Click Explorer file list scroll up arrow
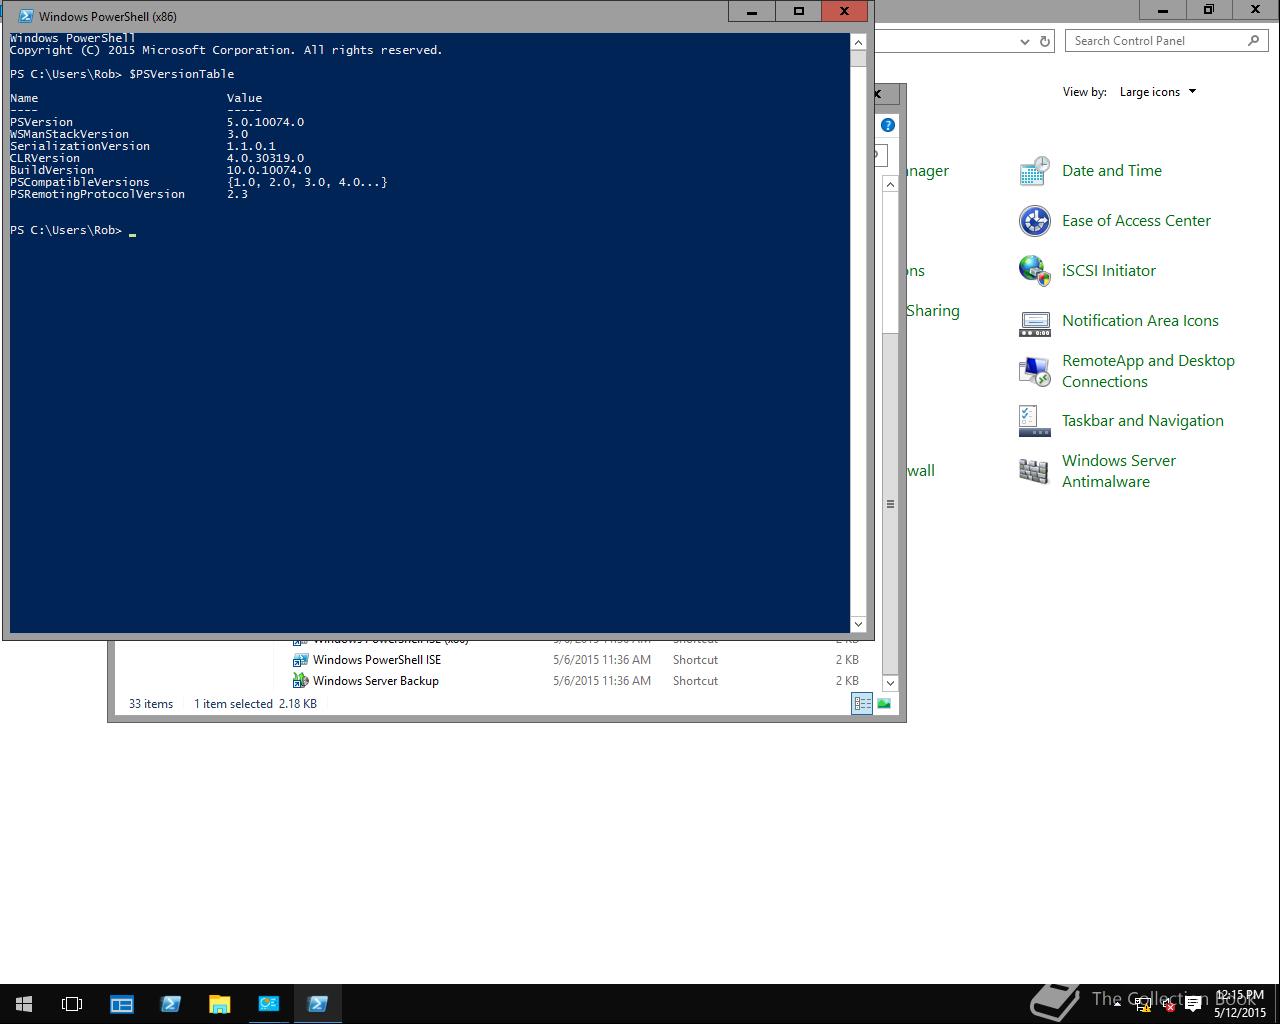 (x=890, y=185)
